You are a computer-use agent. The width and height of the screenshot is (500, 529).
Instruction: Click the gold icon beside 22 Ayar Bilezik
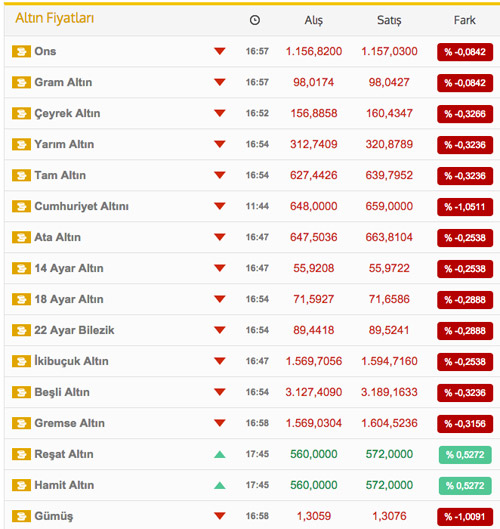21,330
